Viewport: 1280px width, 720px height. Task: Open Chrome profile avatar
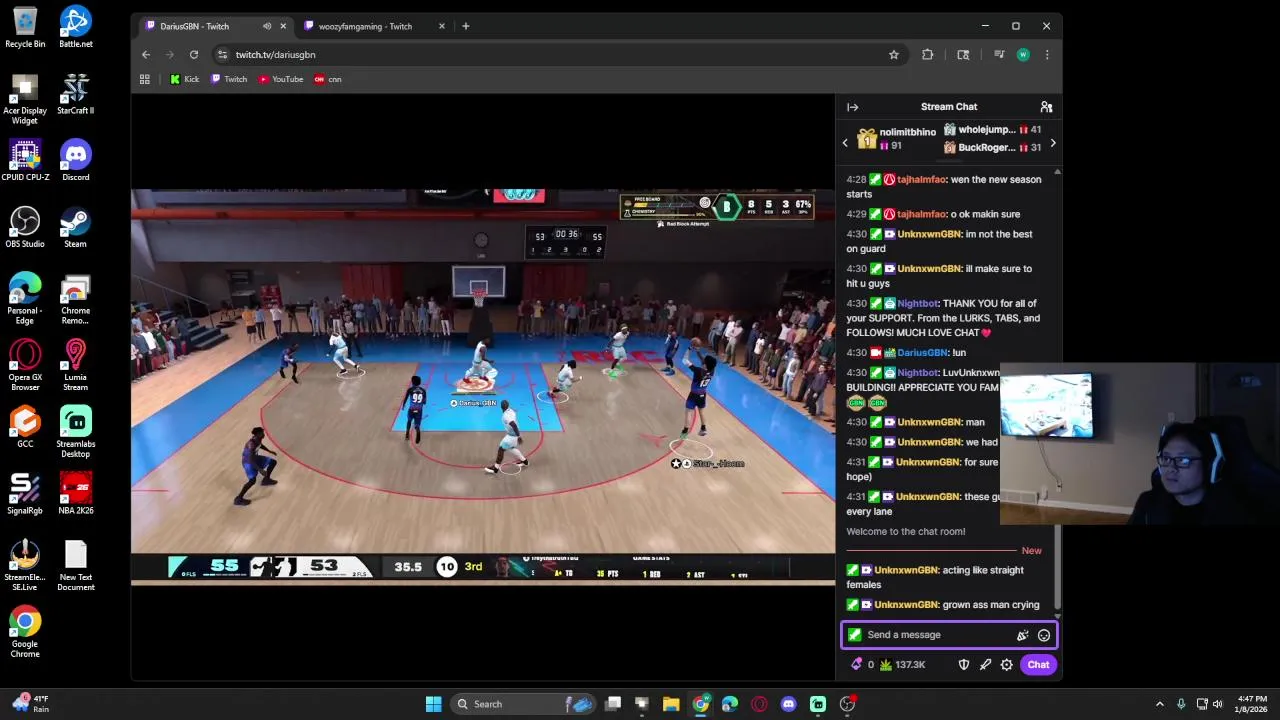coord(1023,55)
